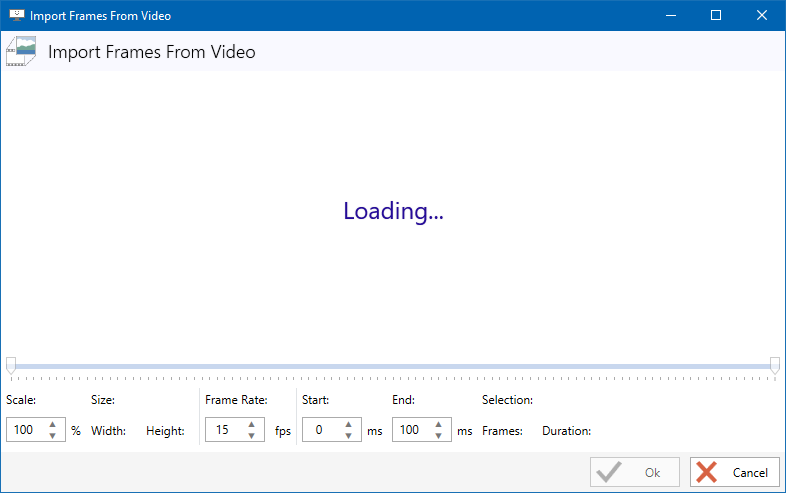Click the left range slider handle
The image size is (786, 493).
[10, 364]
